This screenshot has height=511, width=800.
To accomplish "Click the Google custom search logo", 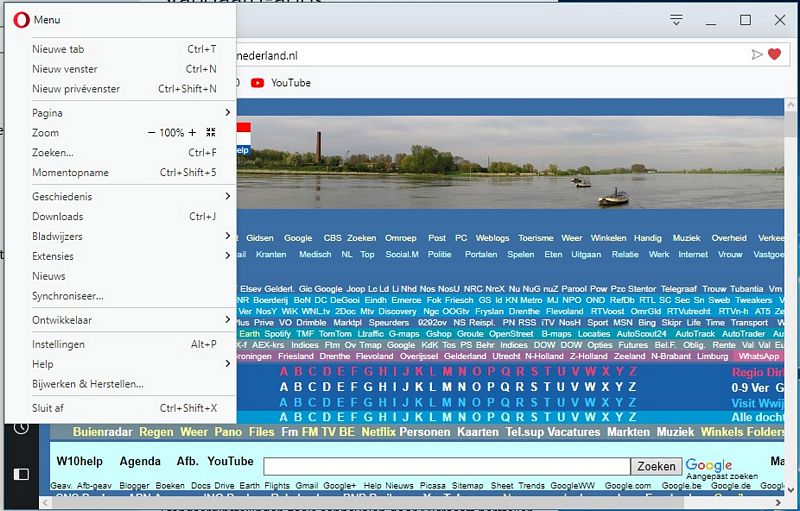I will point(709,465).
